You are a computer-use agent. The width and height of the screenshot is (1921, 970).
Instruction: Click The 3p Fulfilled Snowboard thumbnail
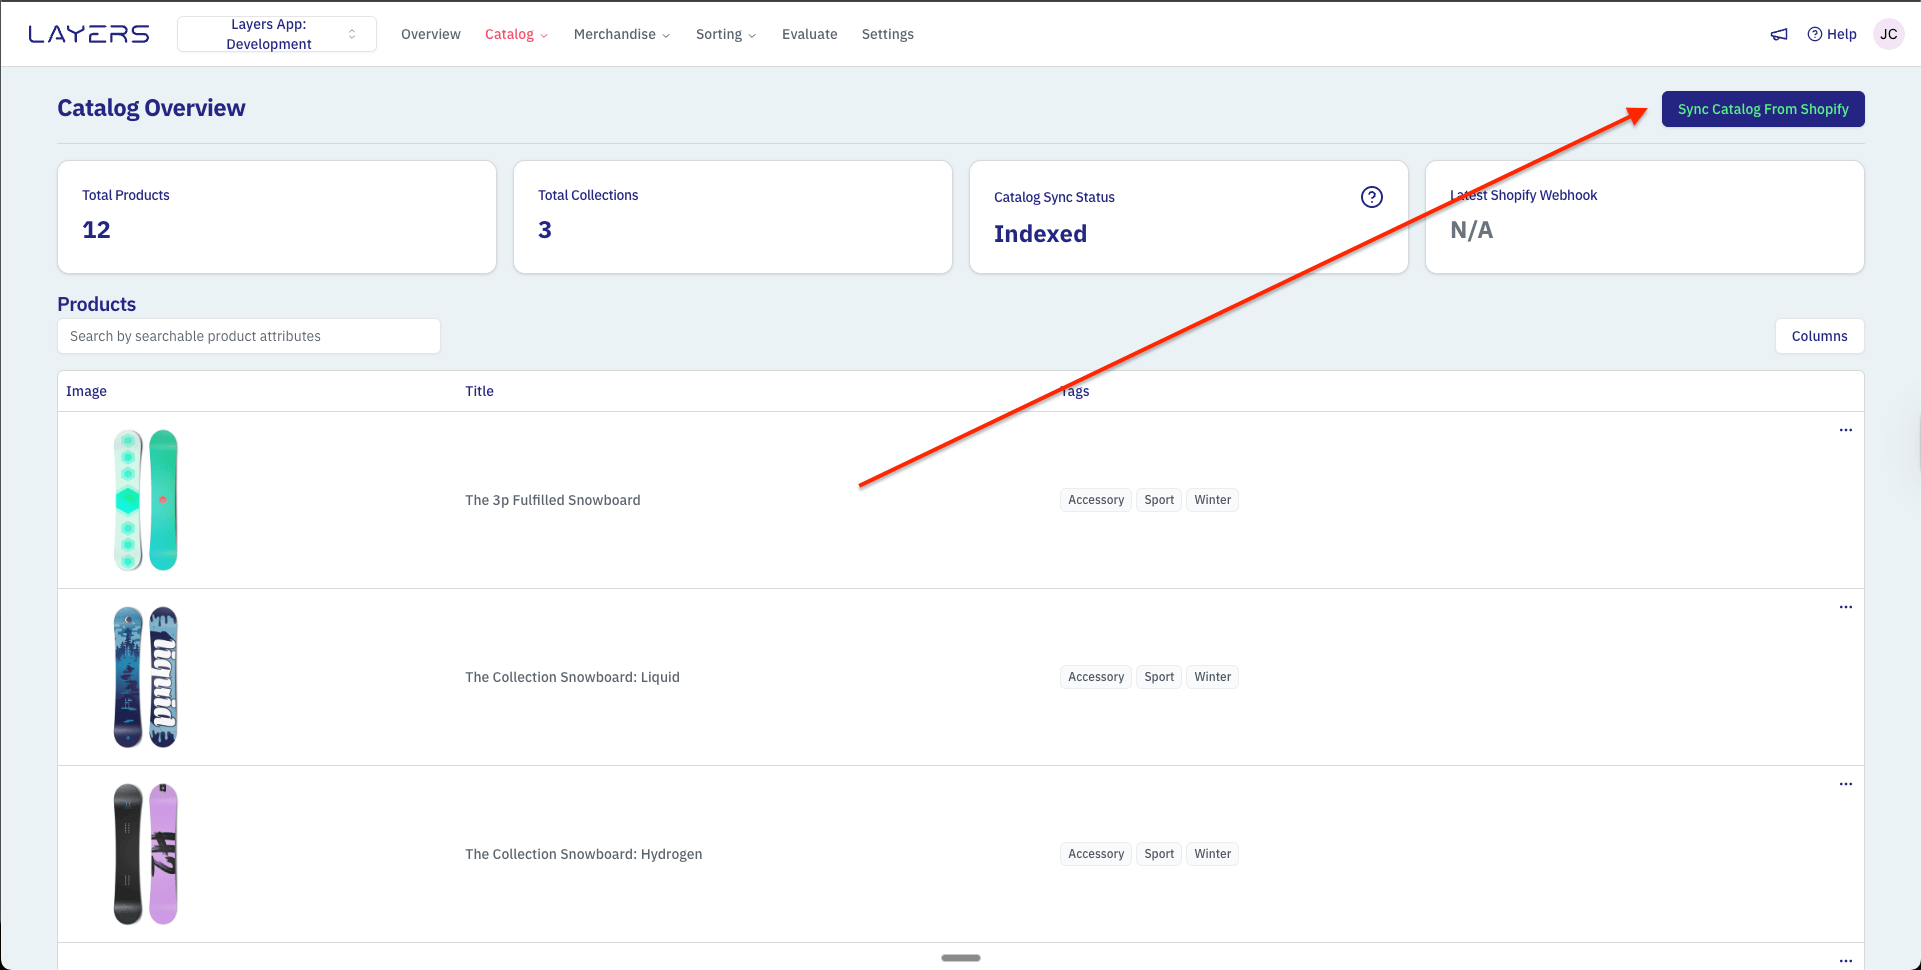coord(146,500)
